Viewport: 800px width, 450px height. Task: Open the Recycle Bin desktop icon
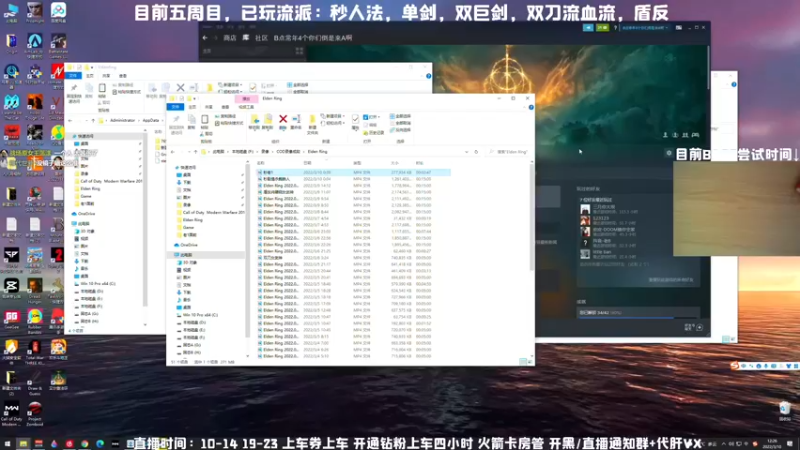point(785,411)
